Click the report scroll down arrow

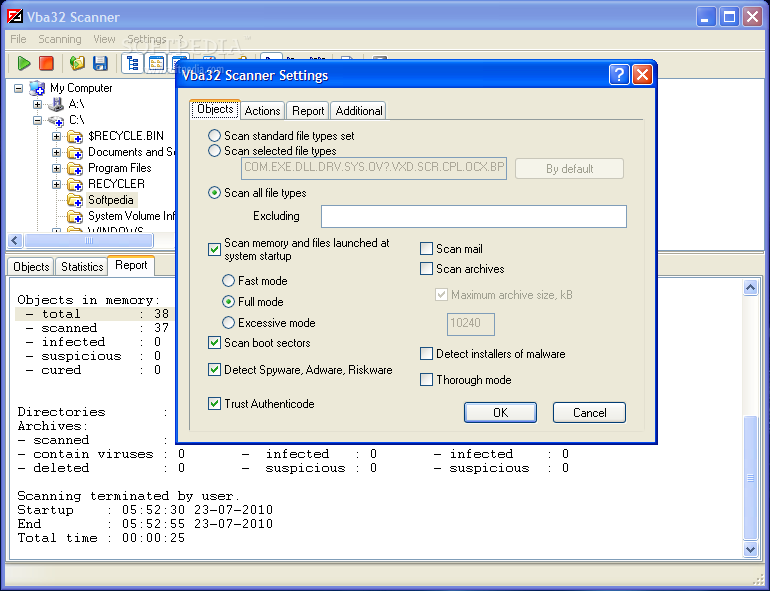tap(750, 550)
